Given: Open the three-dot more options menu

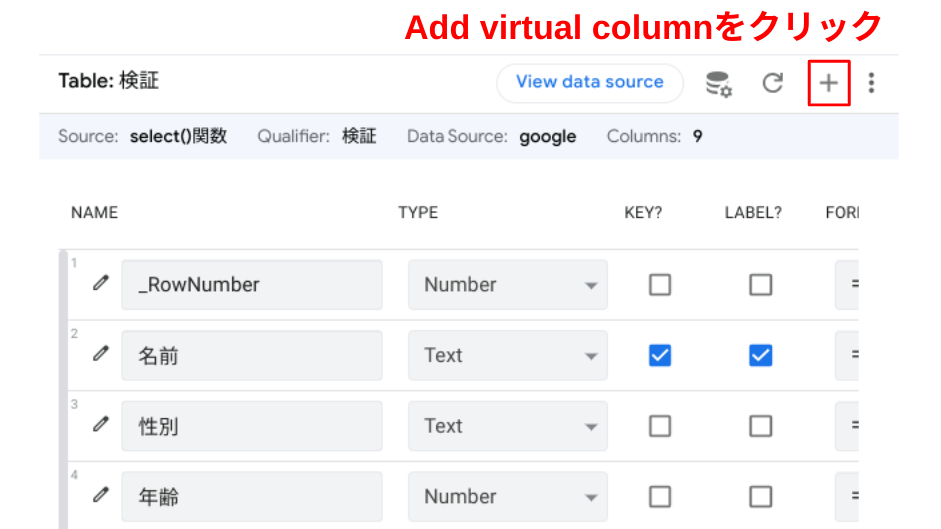Looking at the screenshot, I should (871, 83).
